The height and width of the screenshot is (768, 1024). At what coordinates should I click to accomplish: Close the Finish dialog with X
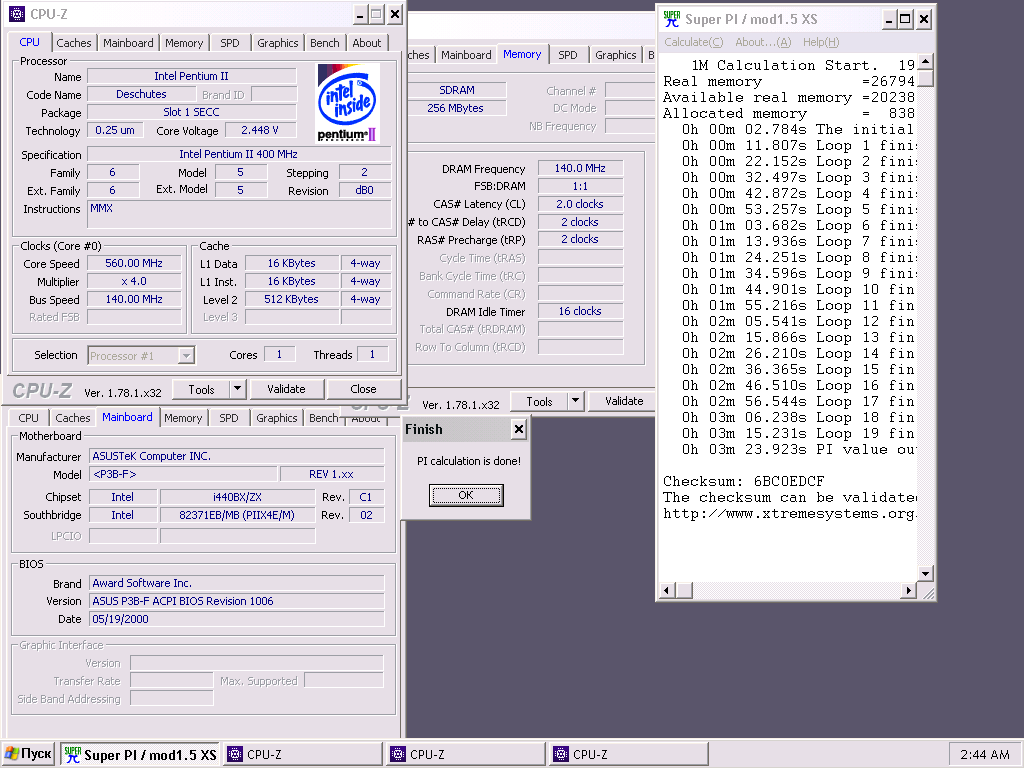[x=519, y=429]
